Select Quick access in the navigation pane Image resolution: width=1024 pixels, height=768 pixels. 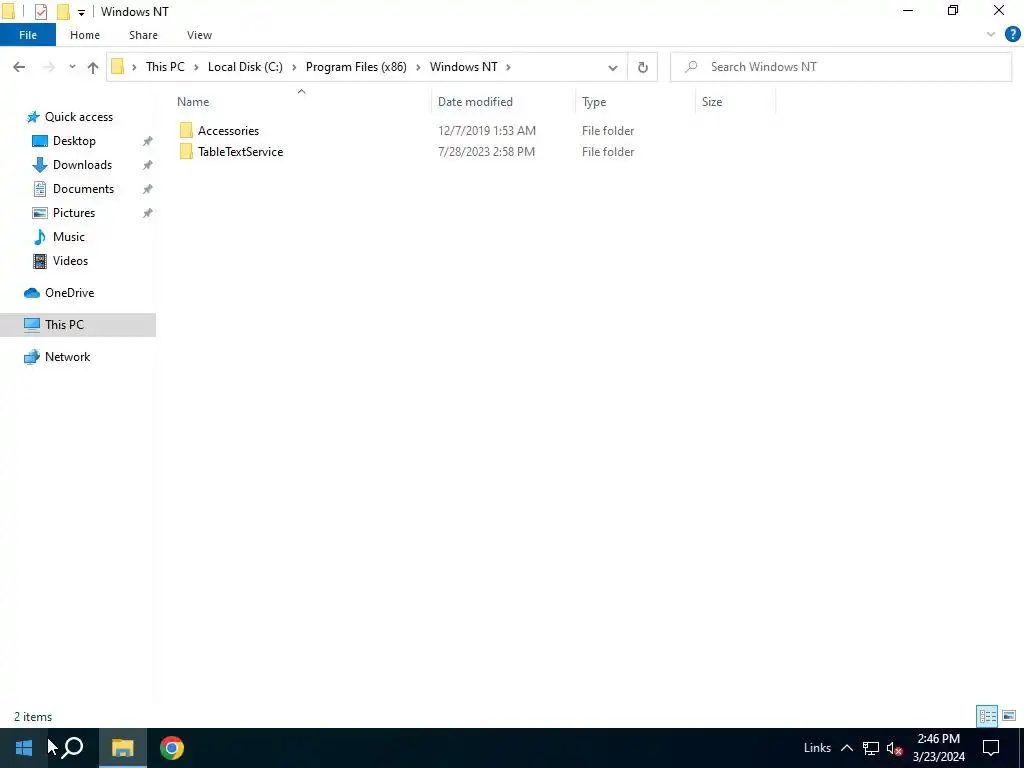[78, 117]
